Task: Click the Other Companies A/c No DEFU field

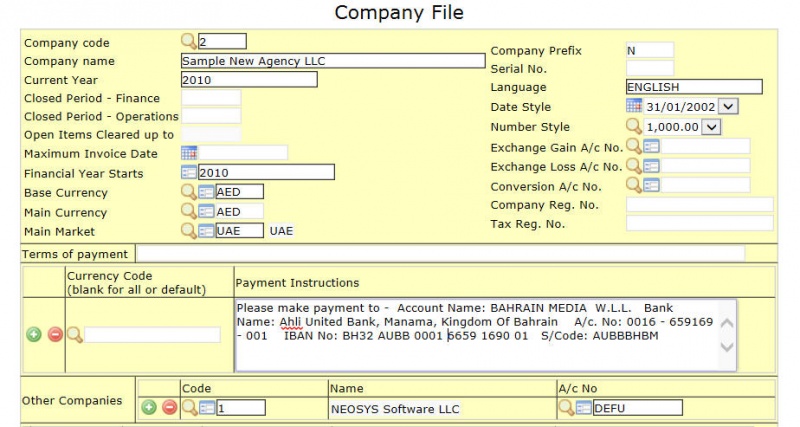Action: [x=638, y=408]
